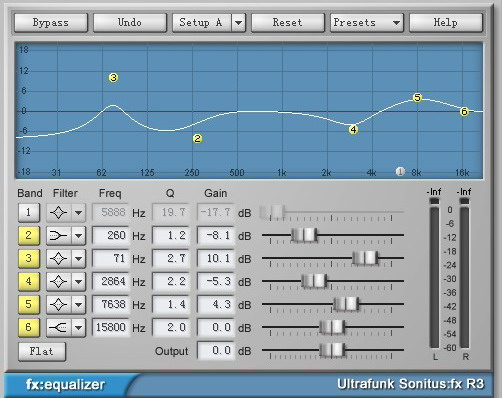Click band 5 Q field 1.4

[171, 305]
